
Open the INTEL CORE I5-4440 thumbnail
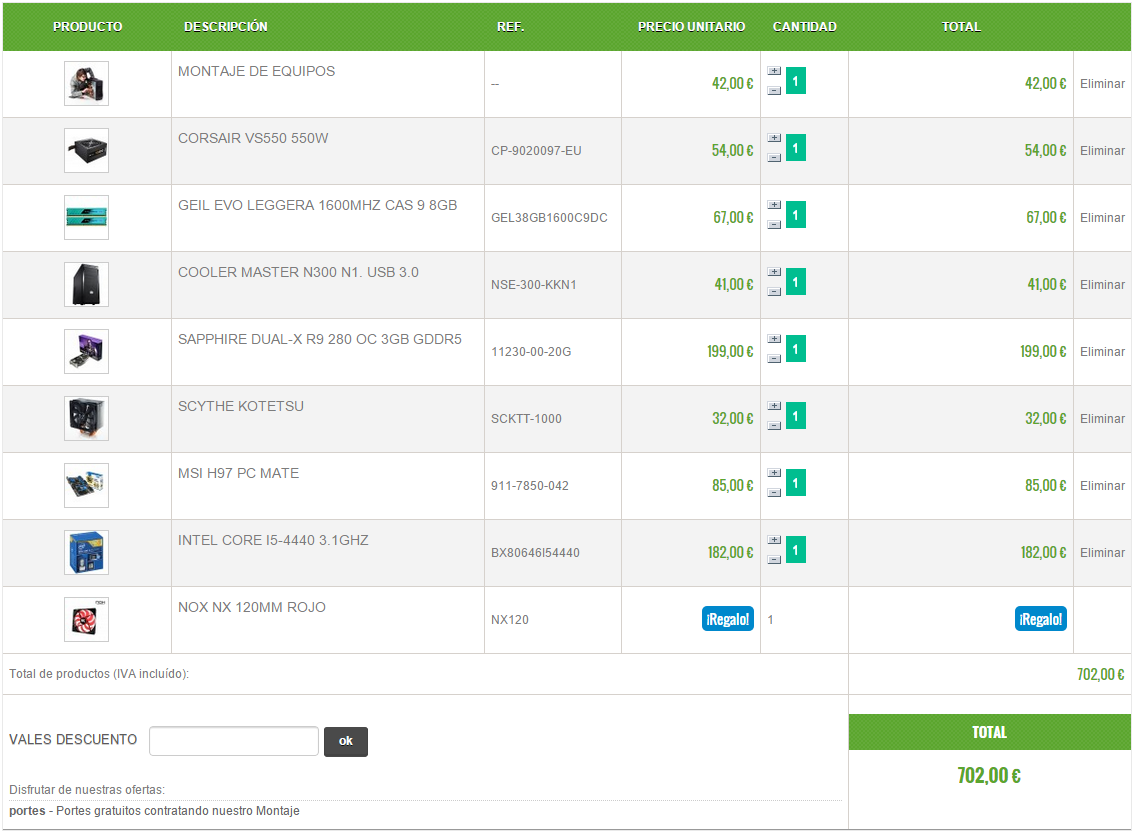pos(86,553)
